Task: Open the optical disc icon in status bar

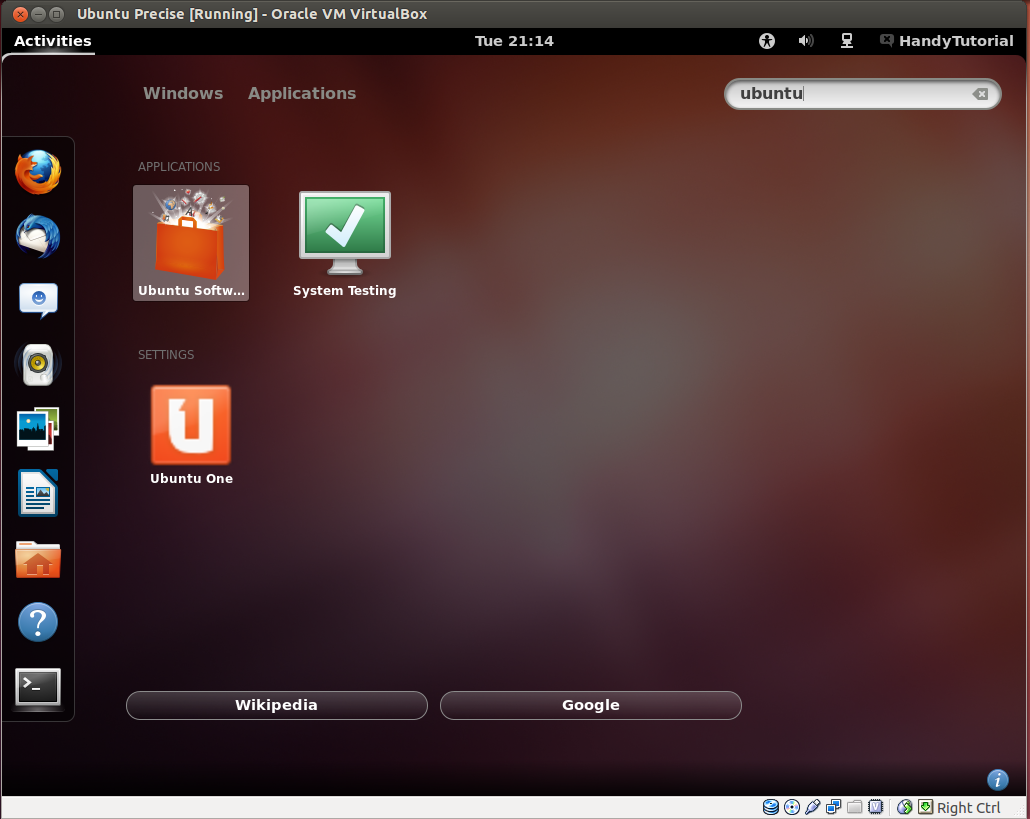Action: click(790, 807)
